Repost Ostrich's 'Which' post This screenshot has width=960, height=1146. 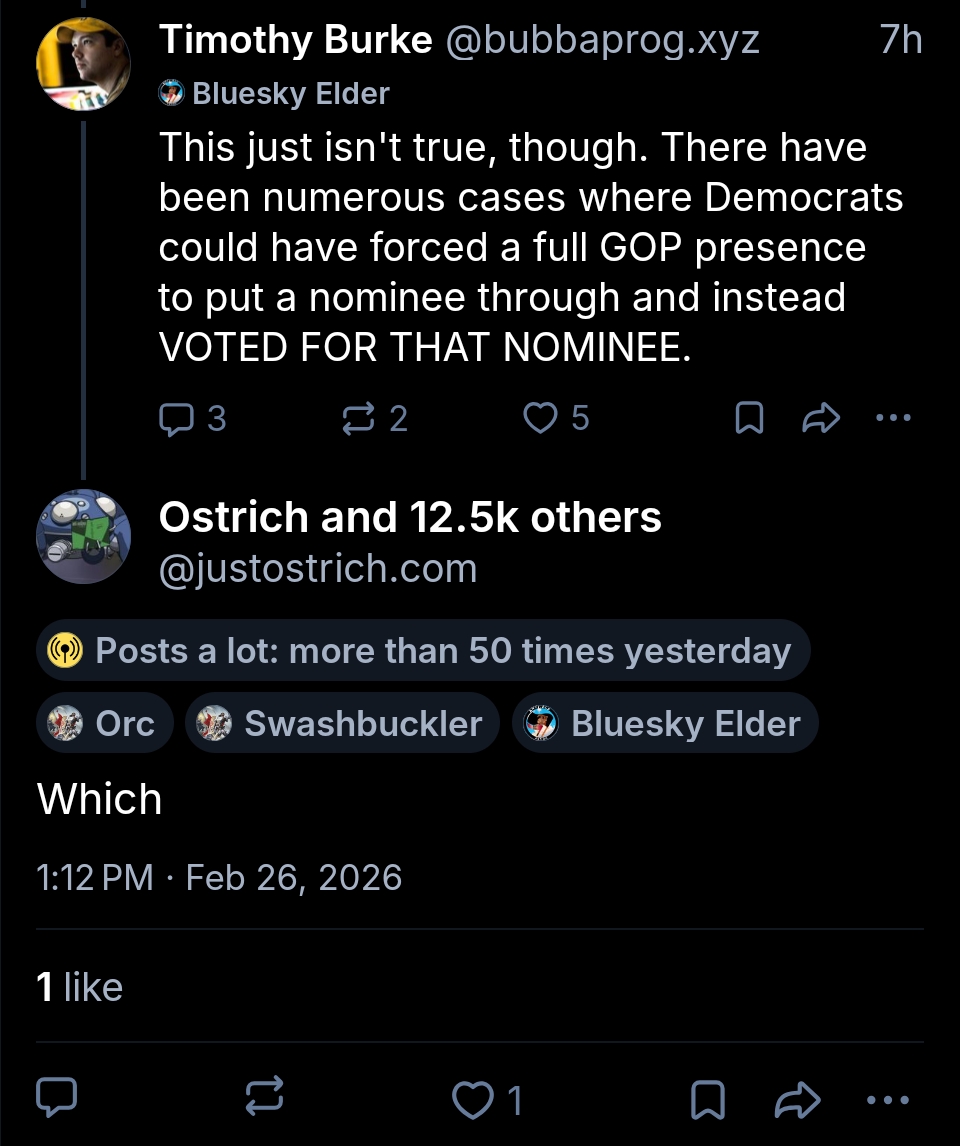[265, 1099]
